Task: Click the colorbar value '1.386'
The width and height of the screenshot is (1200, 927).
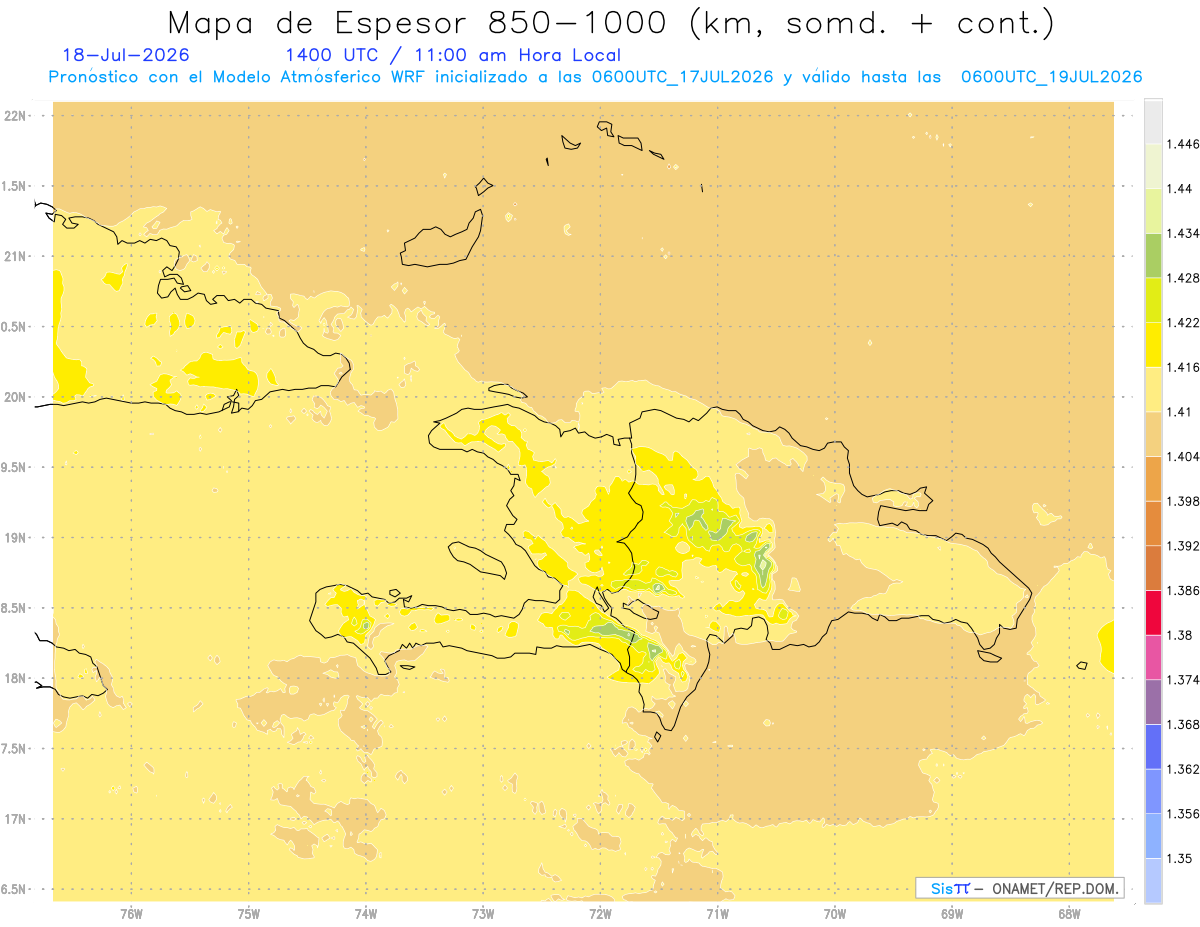Action: tap(1183, 590)
